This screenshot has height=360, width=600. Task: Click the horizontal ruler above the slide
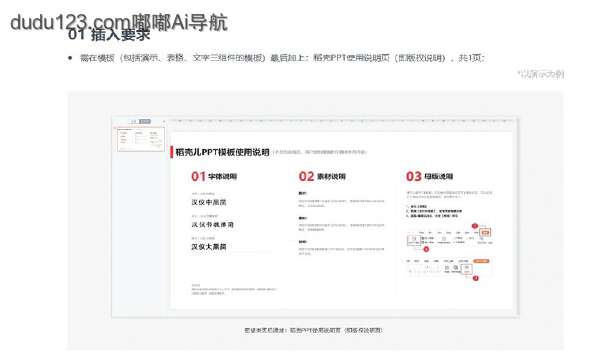(342, 121)
